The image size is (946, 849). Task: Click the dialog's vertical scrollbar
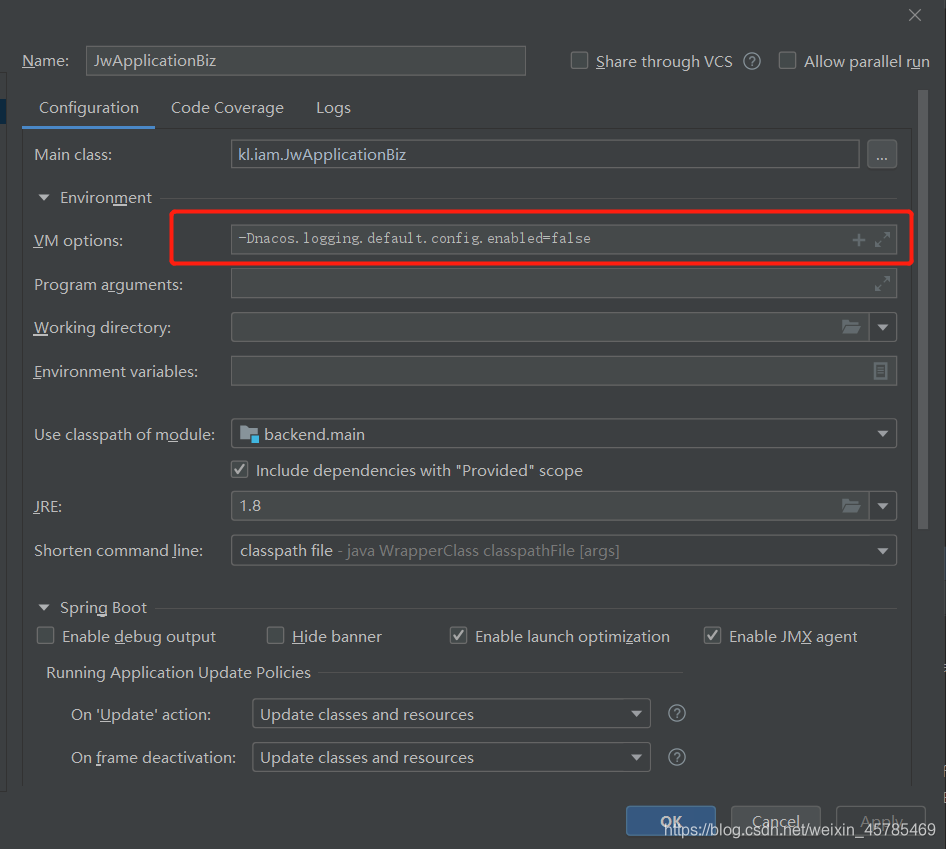pos(922,310)
